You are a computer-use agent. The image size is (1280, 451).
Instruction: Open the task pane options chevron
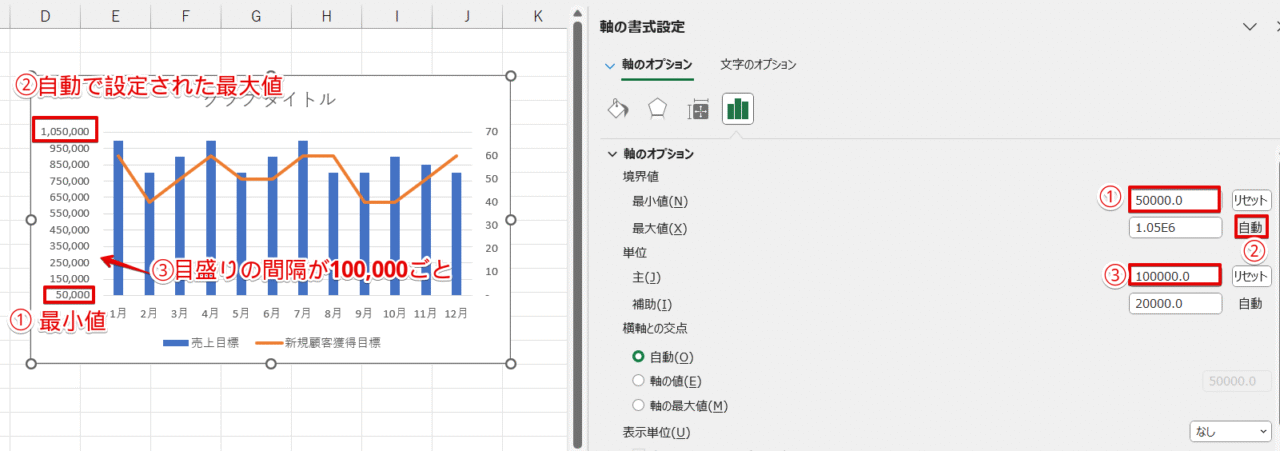1247,27
